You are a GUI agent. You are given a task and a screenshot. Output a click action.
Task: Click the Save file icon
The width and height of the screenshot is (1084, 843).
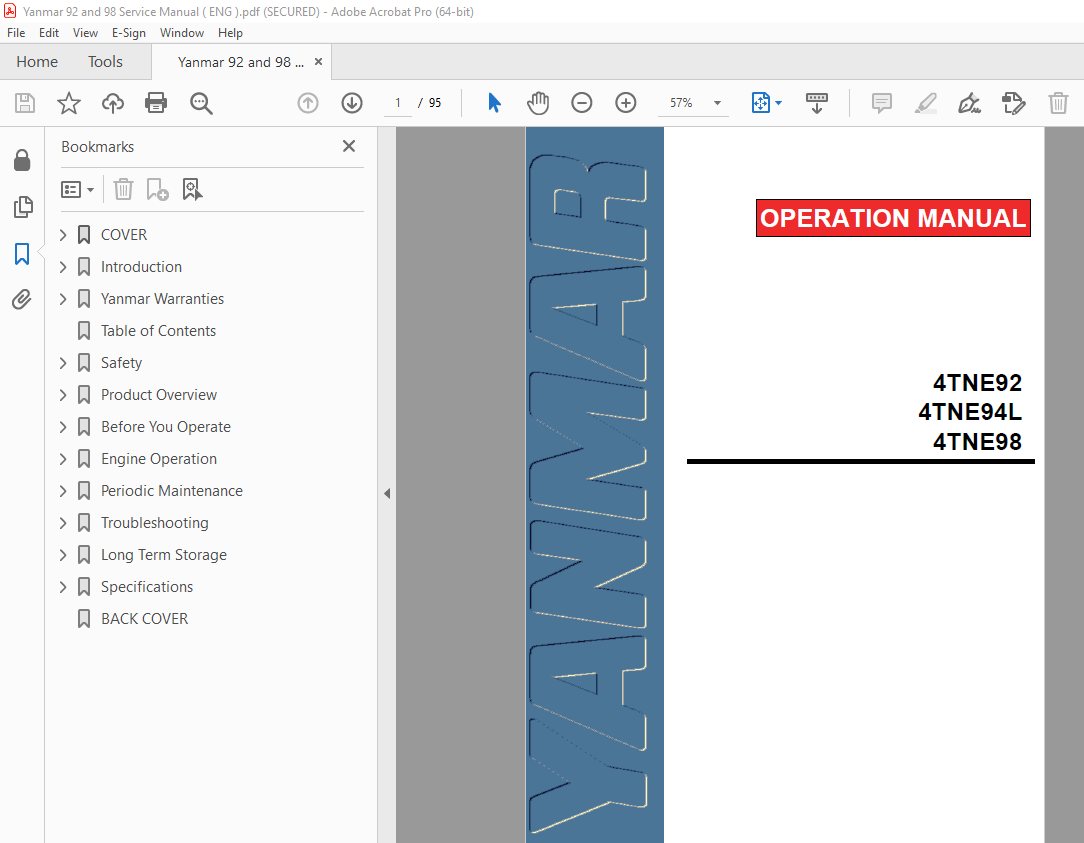pos(25,103)
